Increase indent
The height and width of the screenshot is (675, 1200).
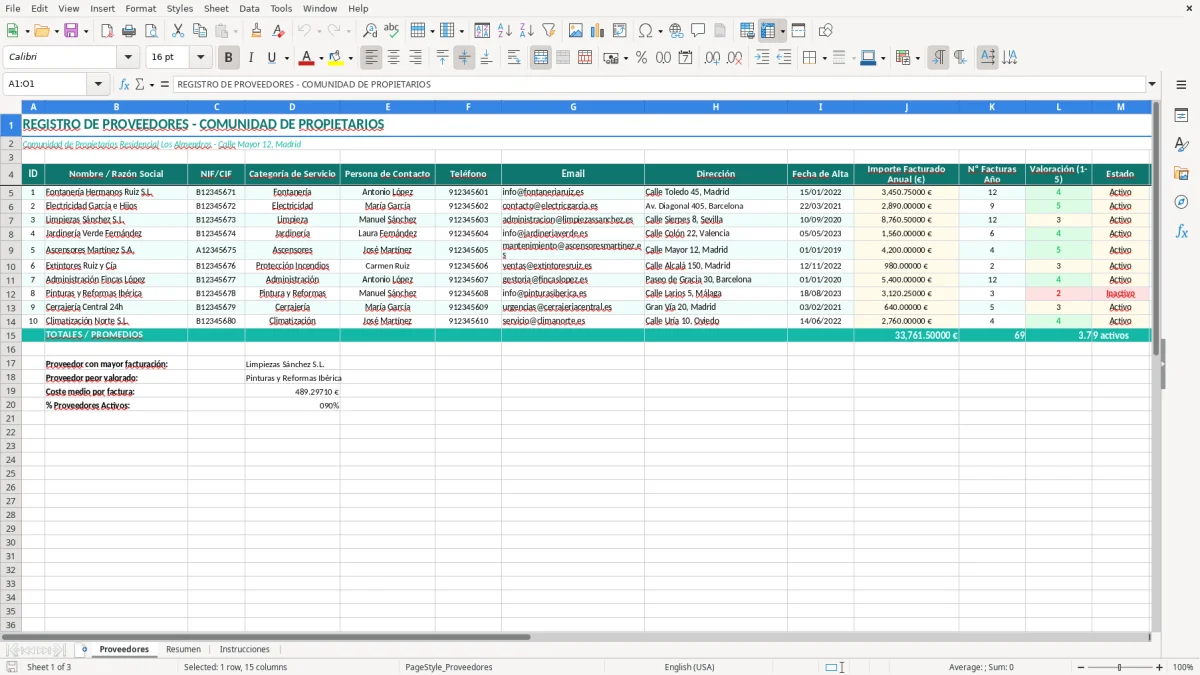click(x=762, y=58)
